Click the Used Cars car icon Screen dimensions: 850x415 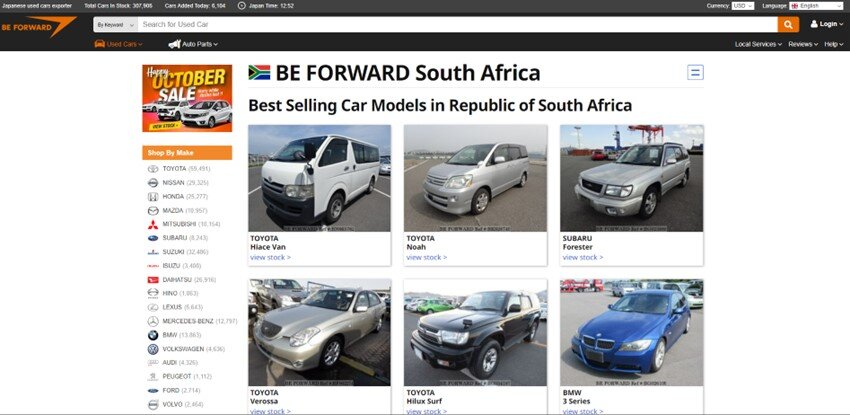click(x=100, y=44)
